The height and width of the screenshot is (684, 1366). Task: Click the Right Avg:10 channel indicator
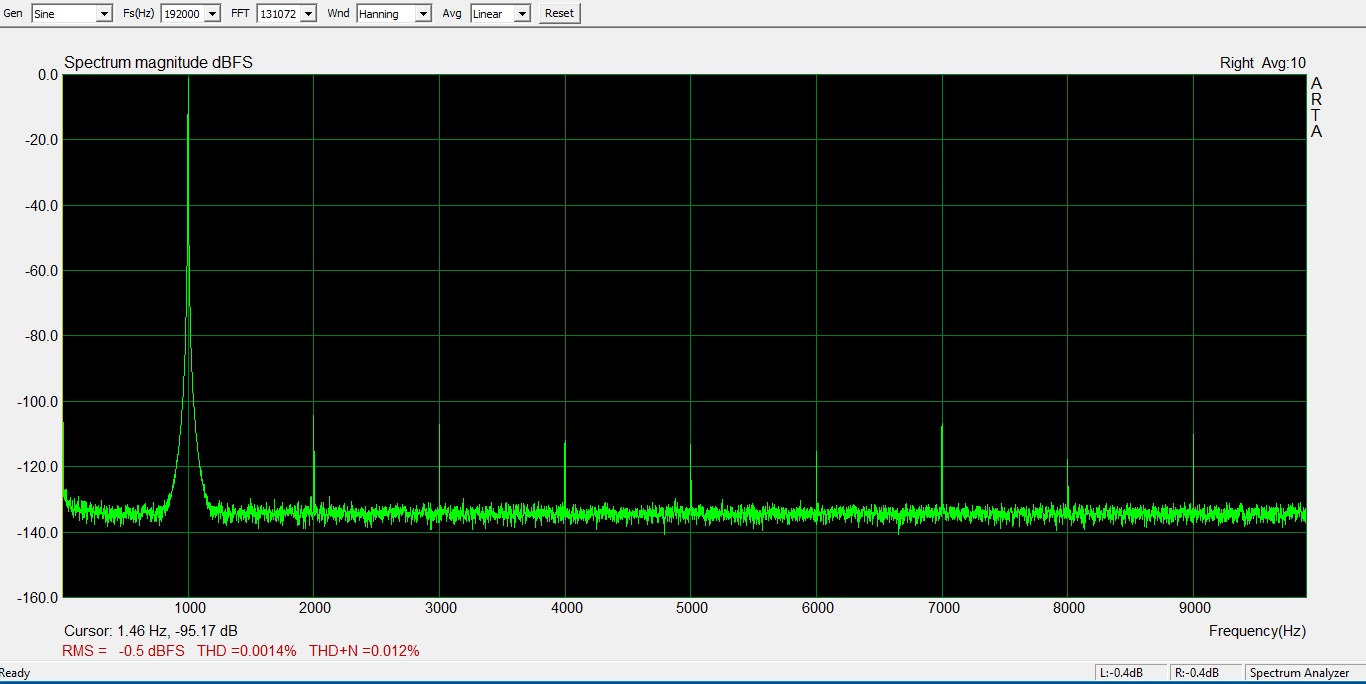tap(1262, 63)
